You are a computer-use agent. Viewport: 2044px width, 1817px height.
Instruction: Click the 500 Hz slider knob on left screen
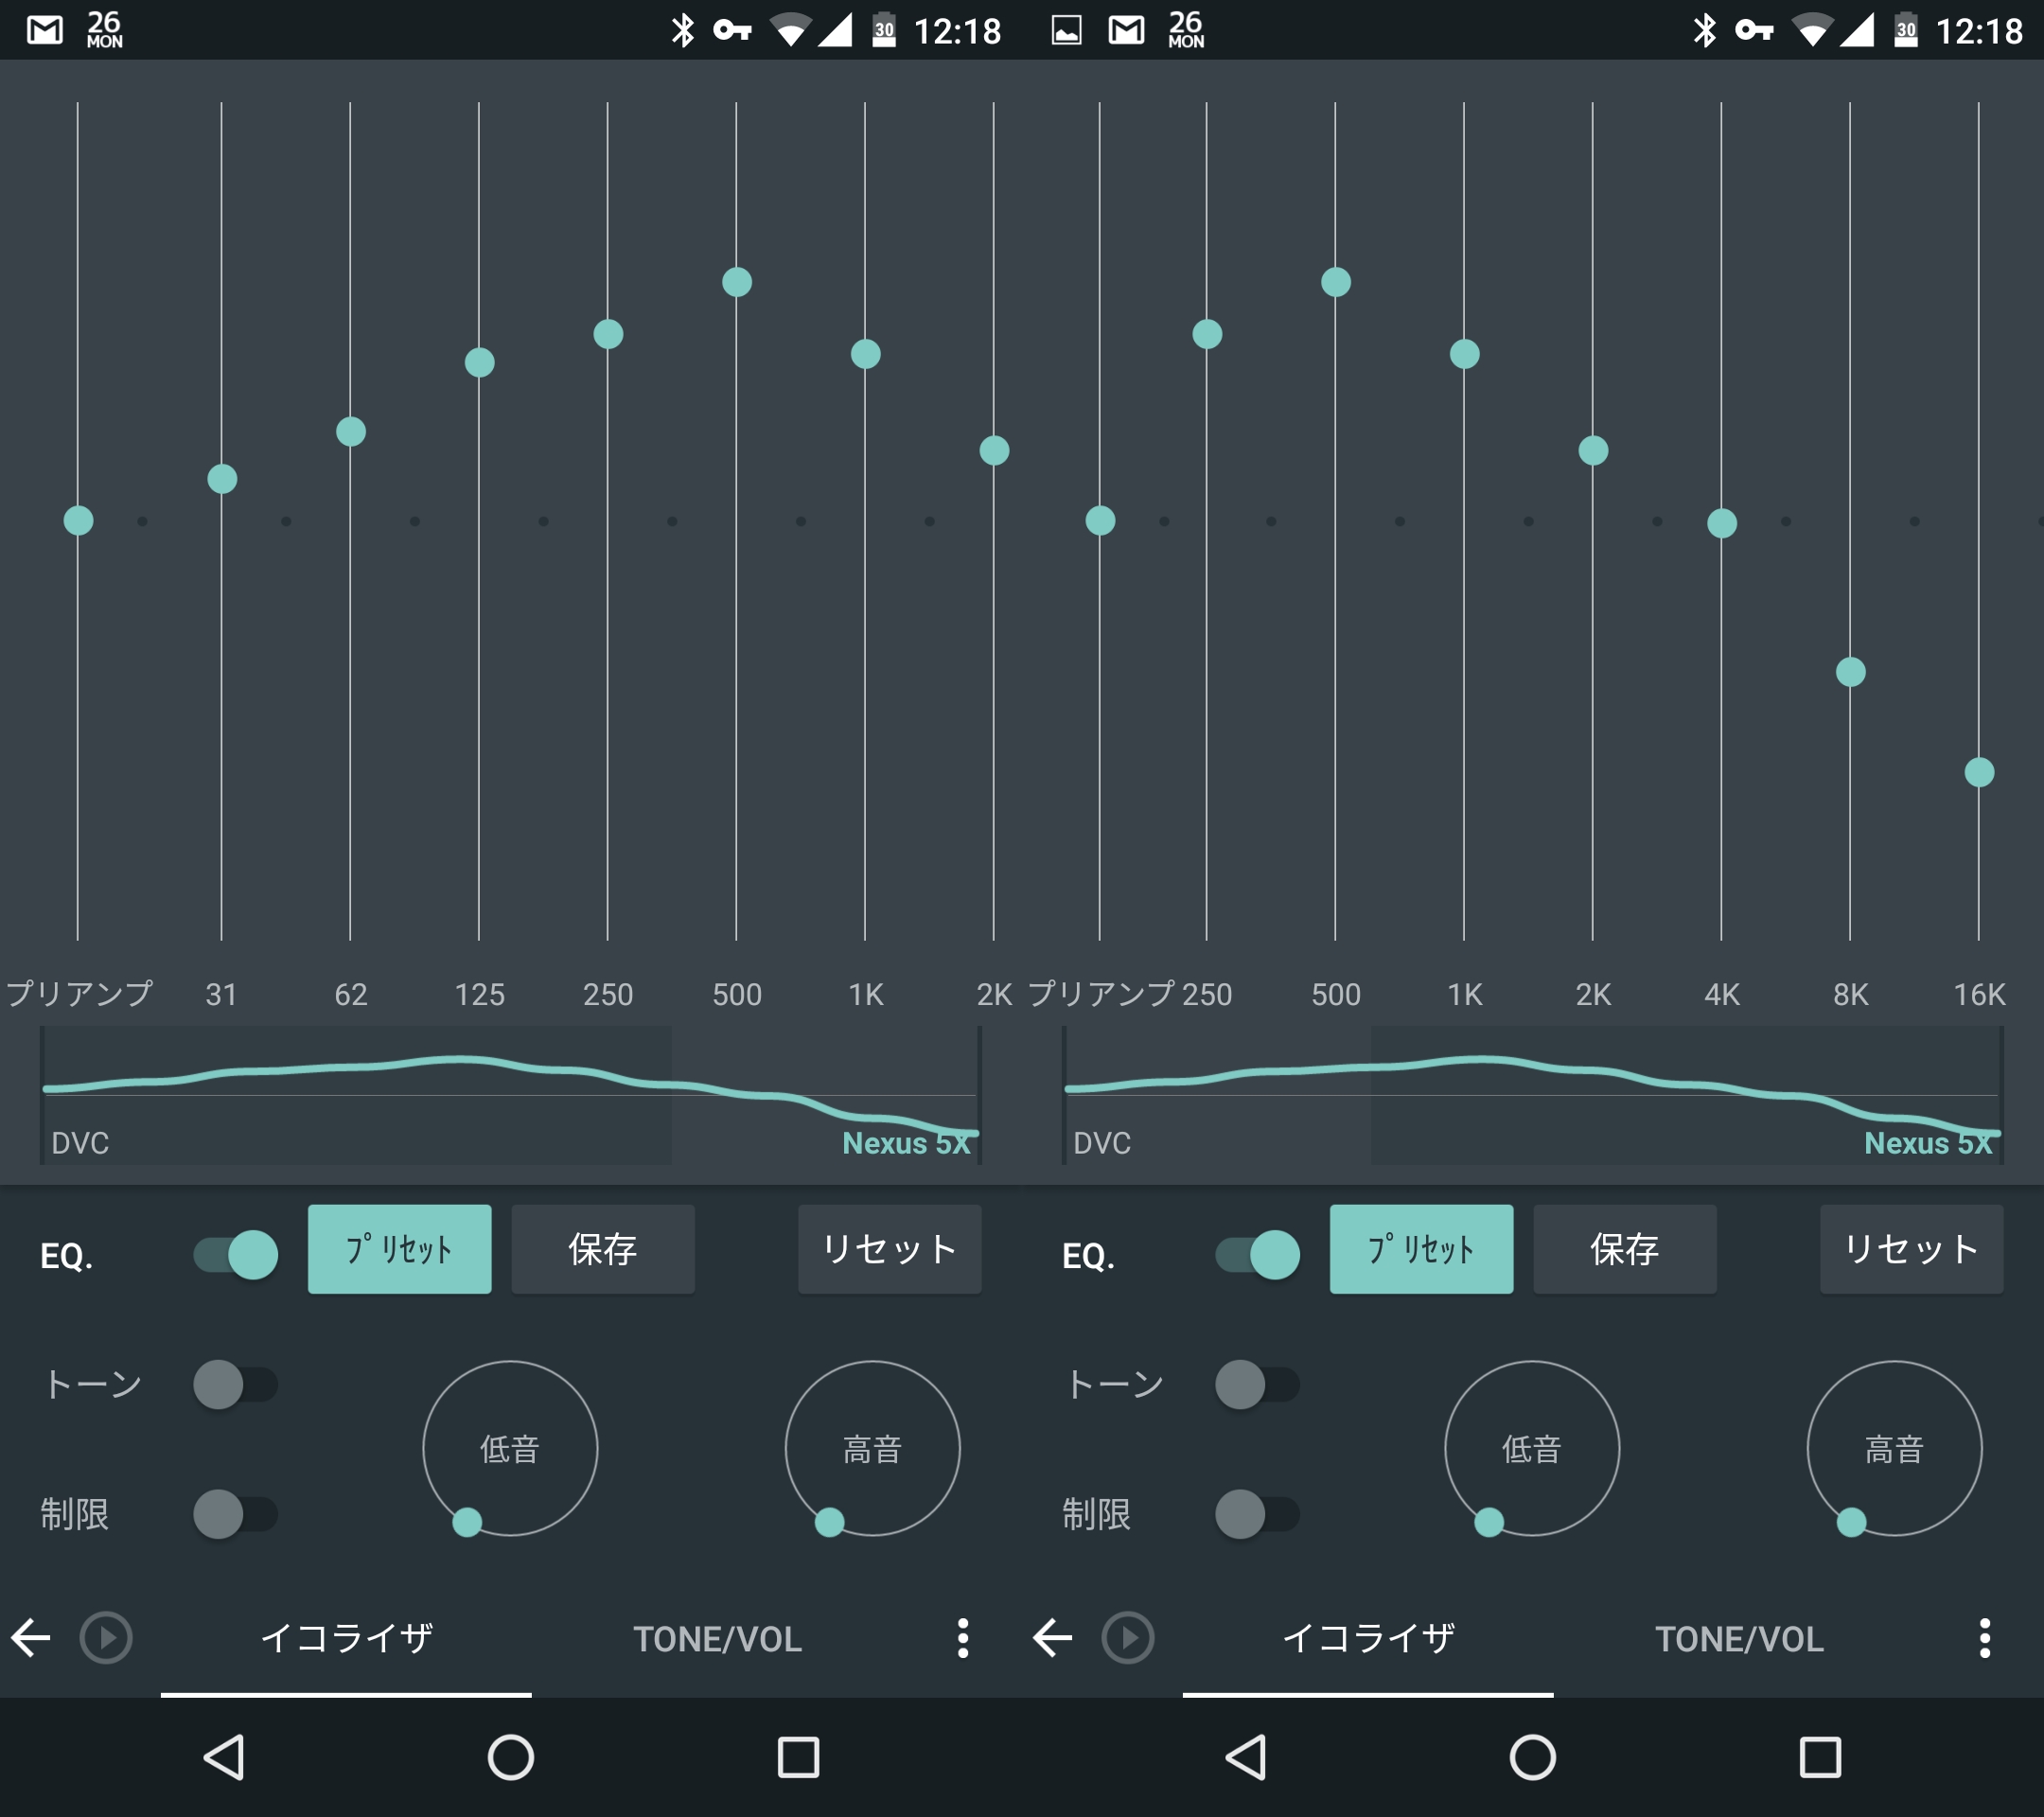(x=737, y=282)
